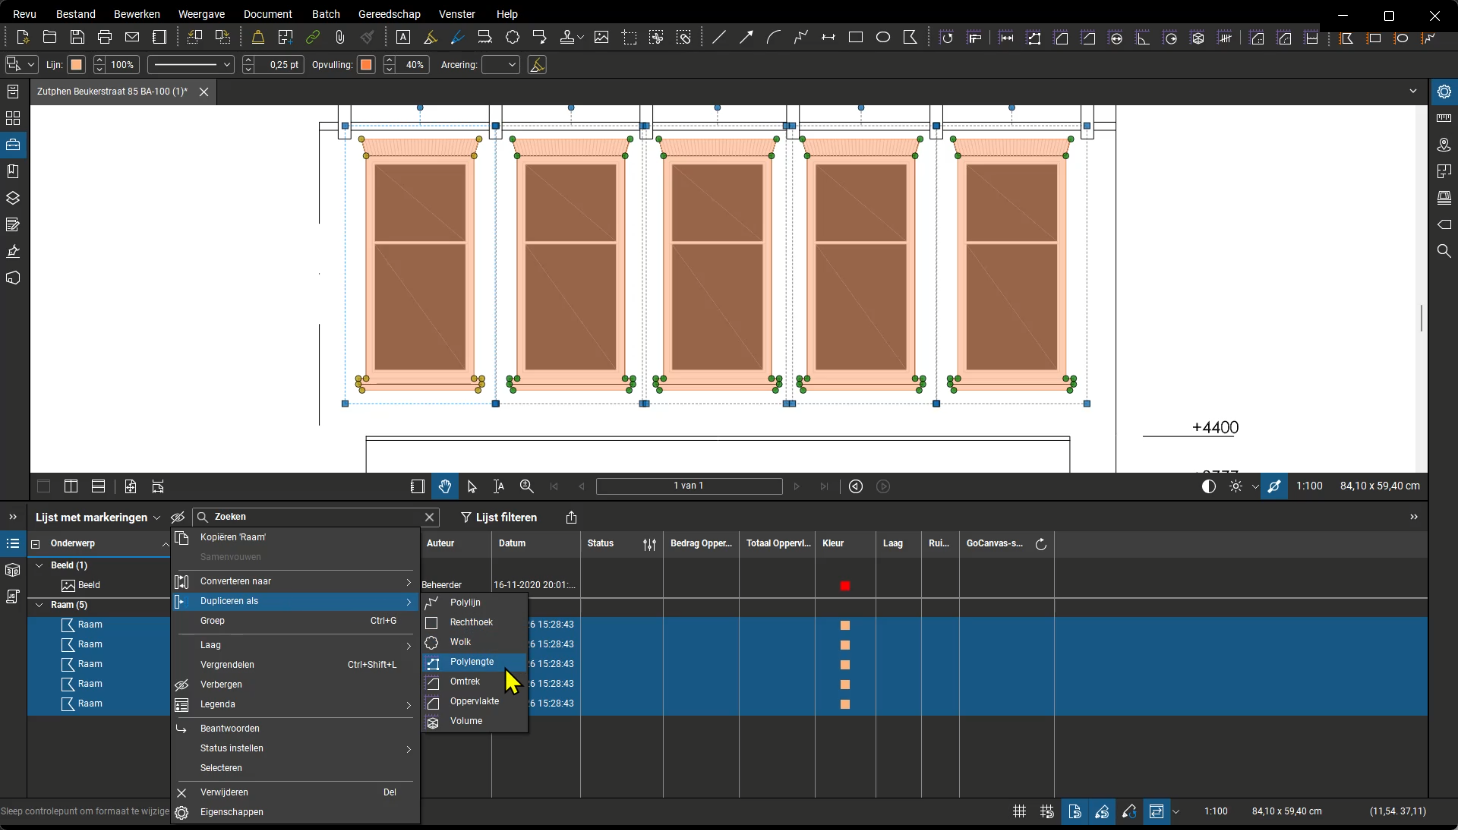1458x830 pixels.
Task: Focus the Zoeken search field
Action: coord(315,517)
